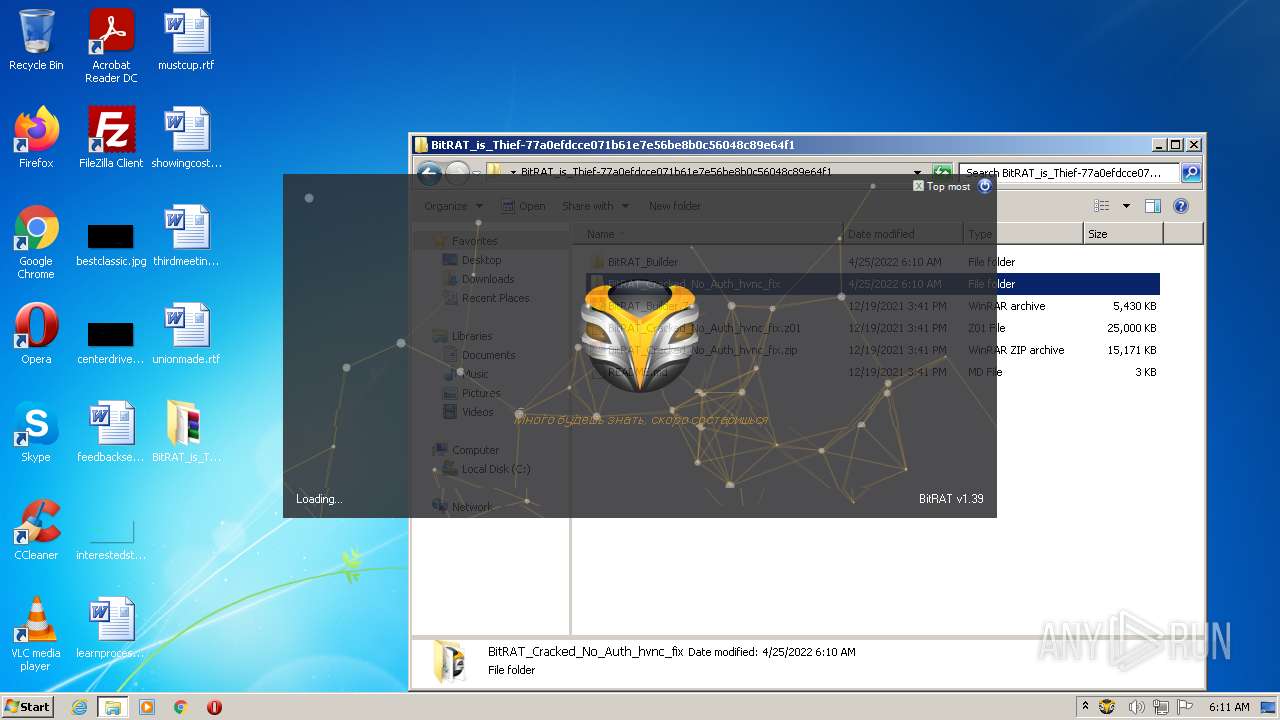Launch VLC media player from the desktop
This screenshot has height=720, width=1280.
pos(36,634)
